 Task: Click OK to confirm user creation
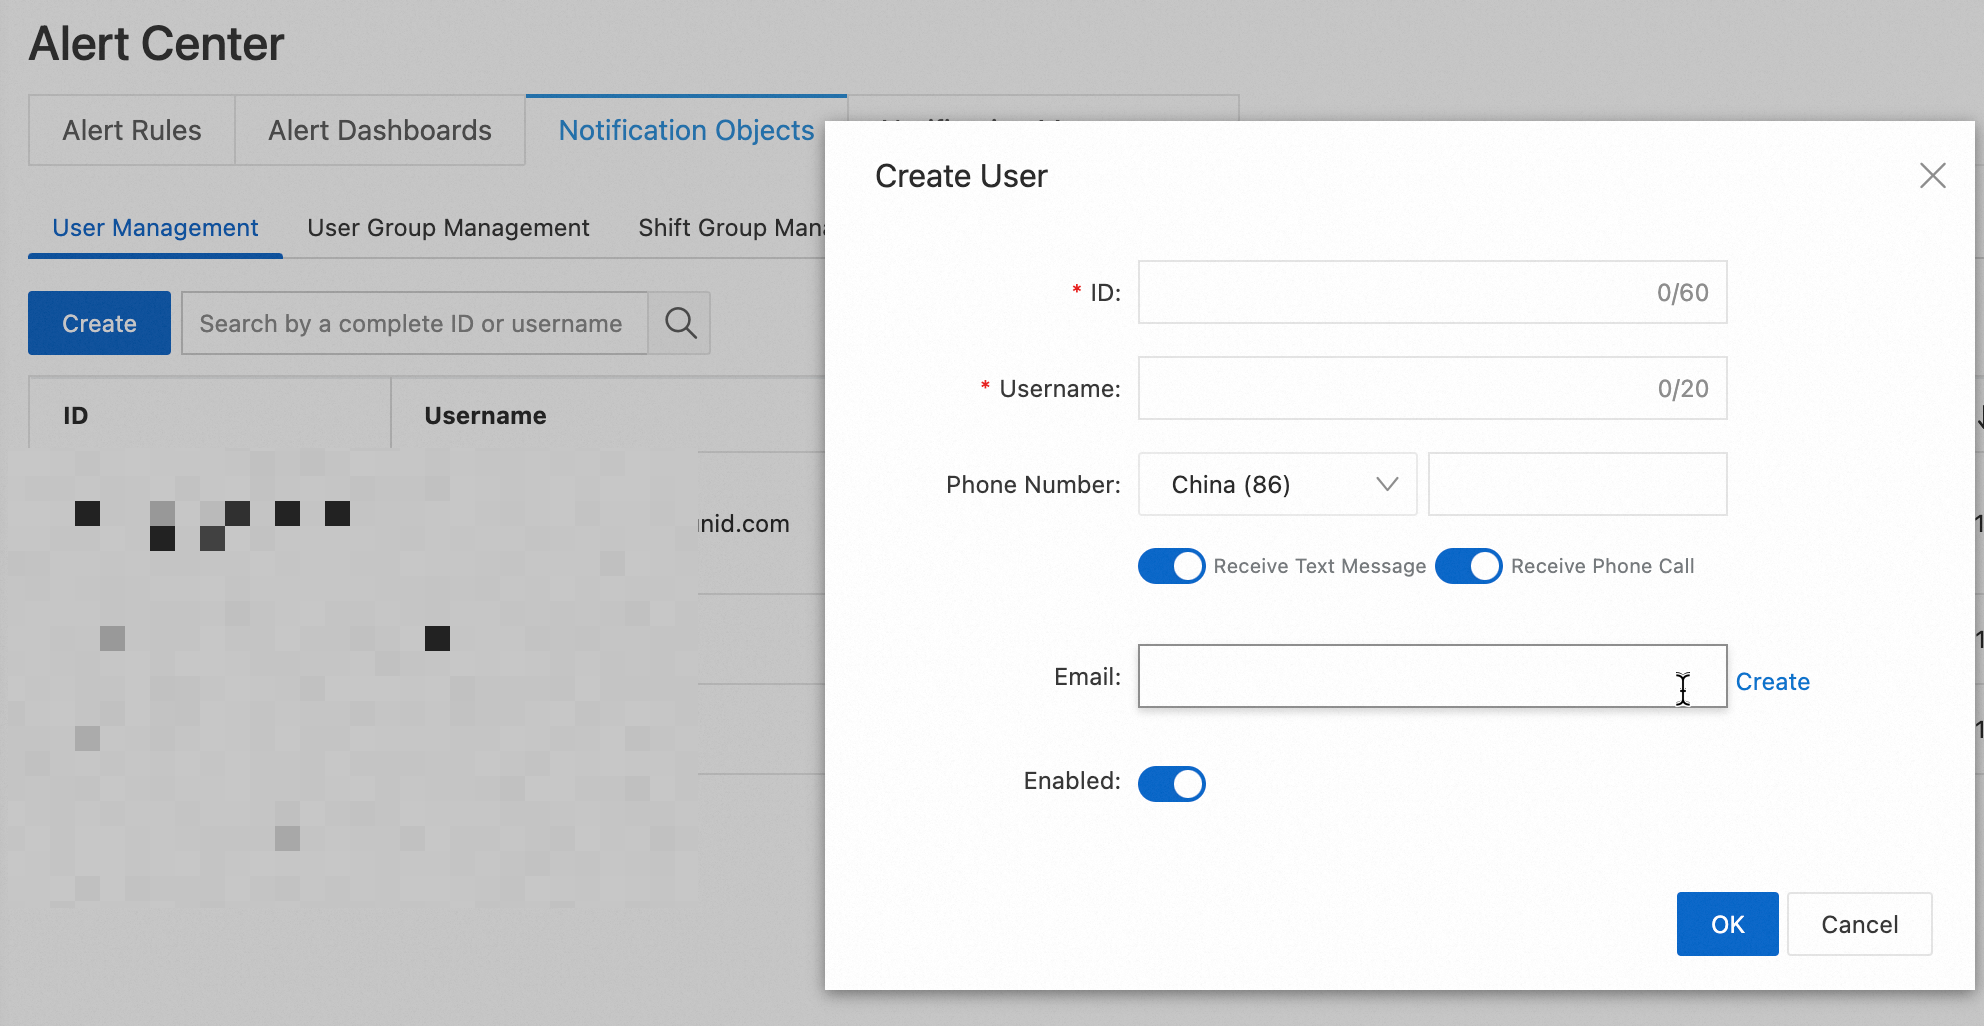pyautogui.click(x=1727, y=924)
